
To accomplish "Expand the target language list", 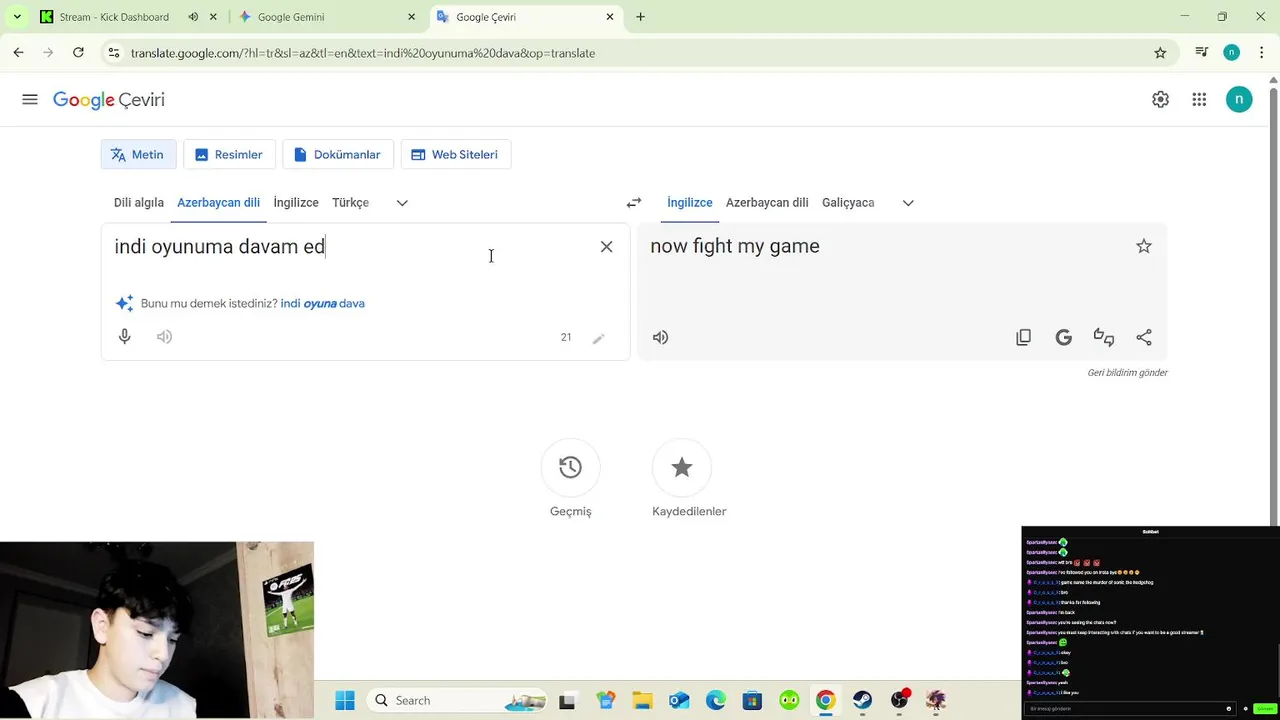I will tap(908, 203).
